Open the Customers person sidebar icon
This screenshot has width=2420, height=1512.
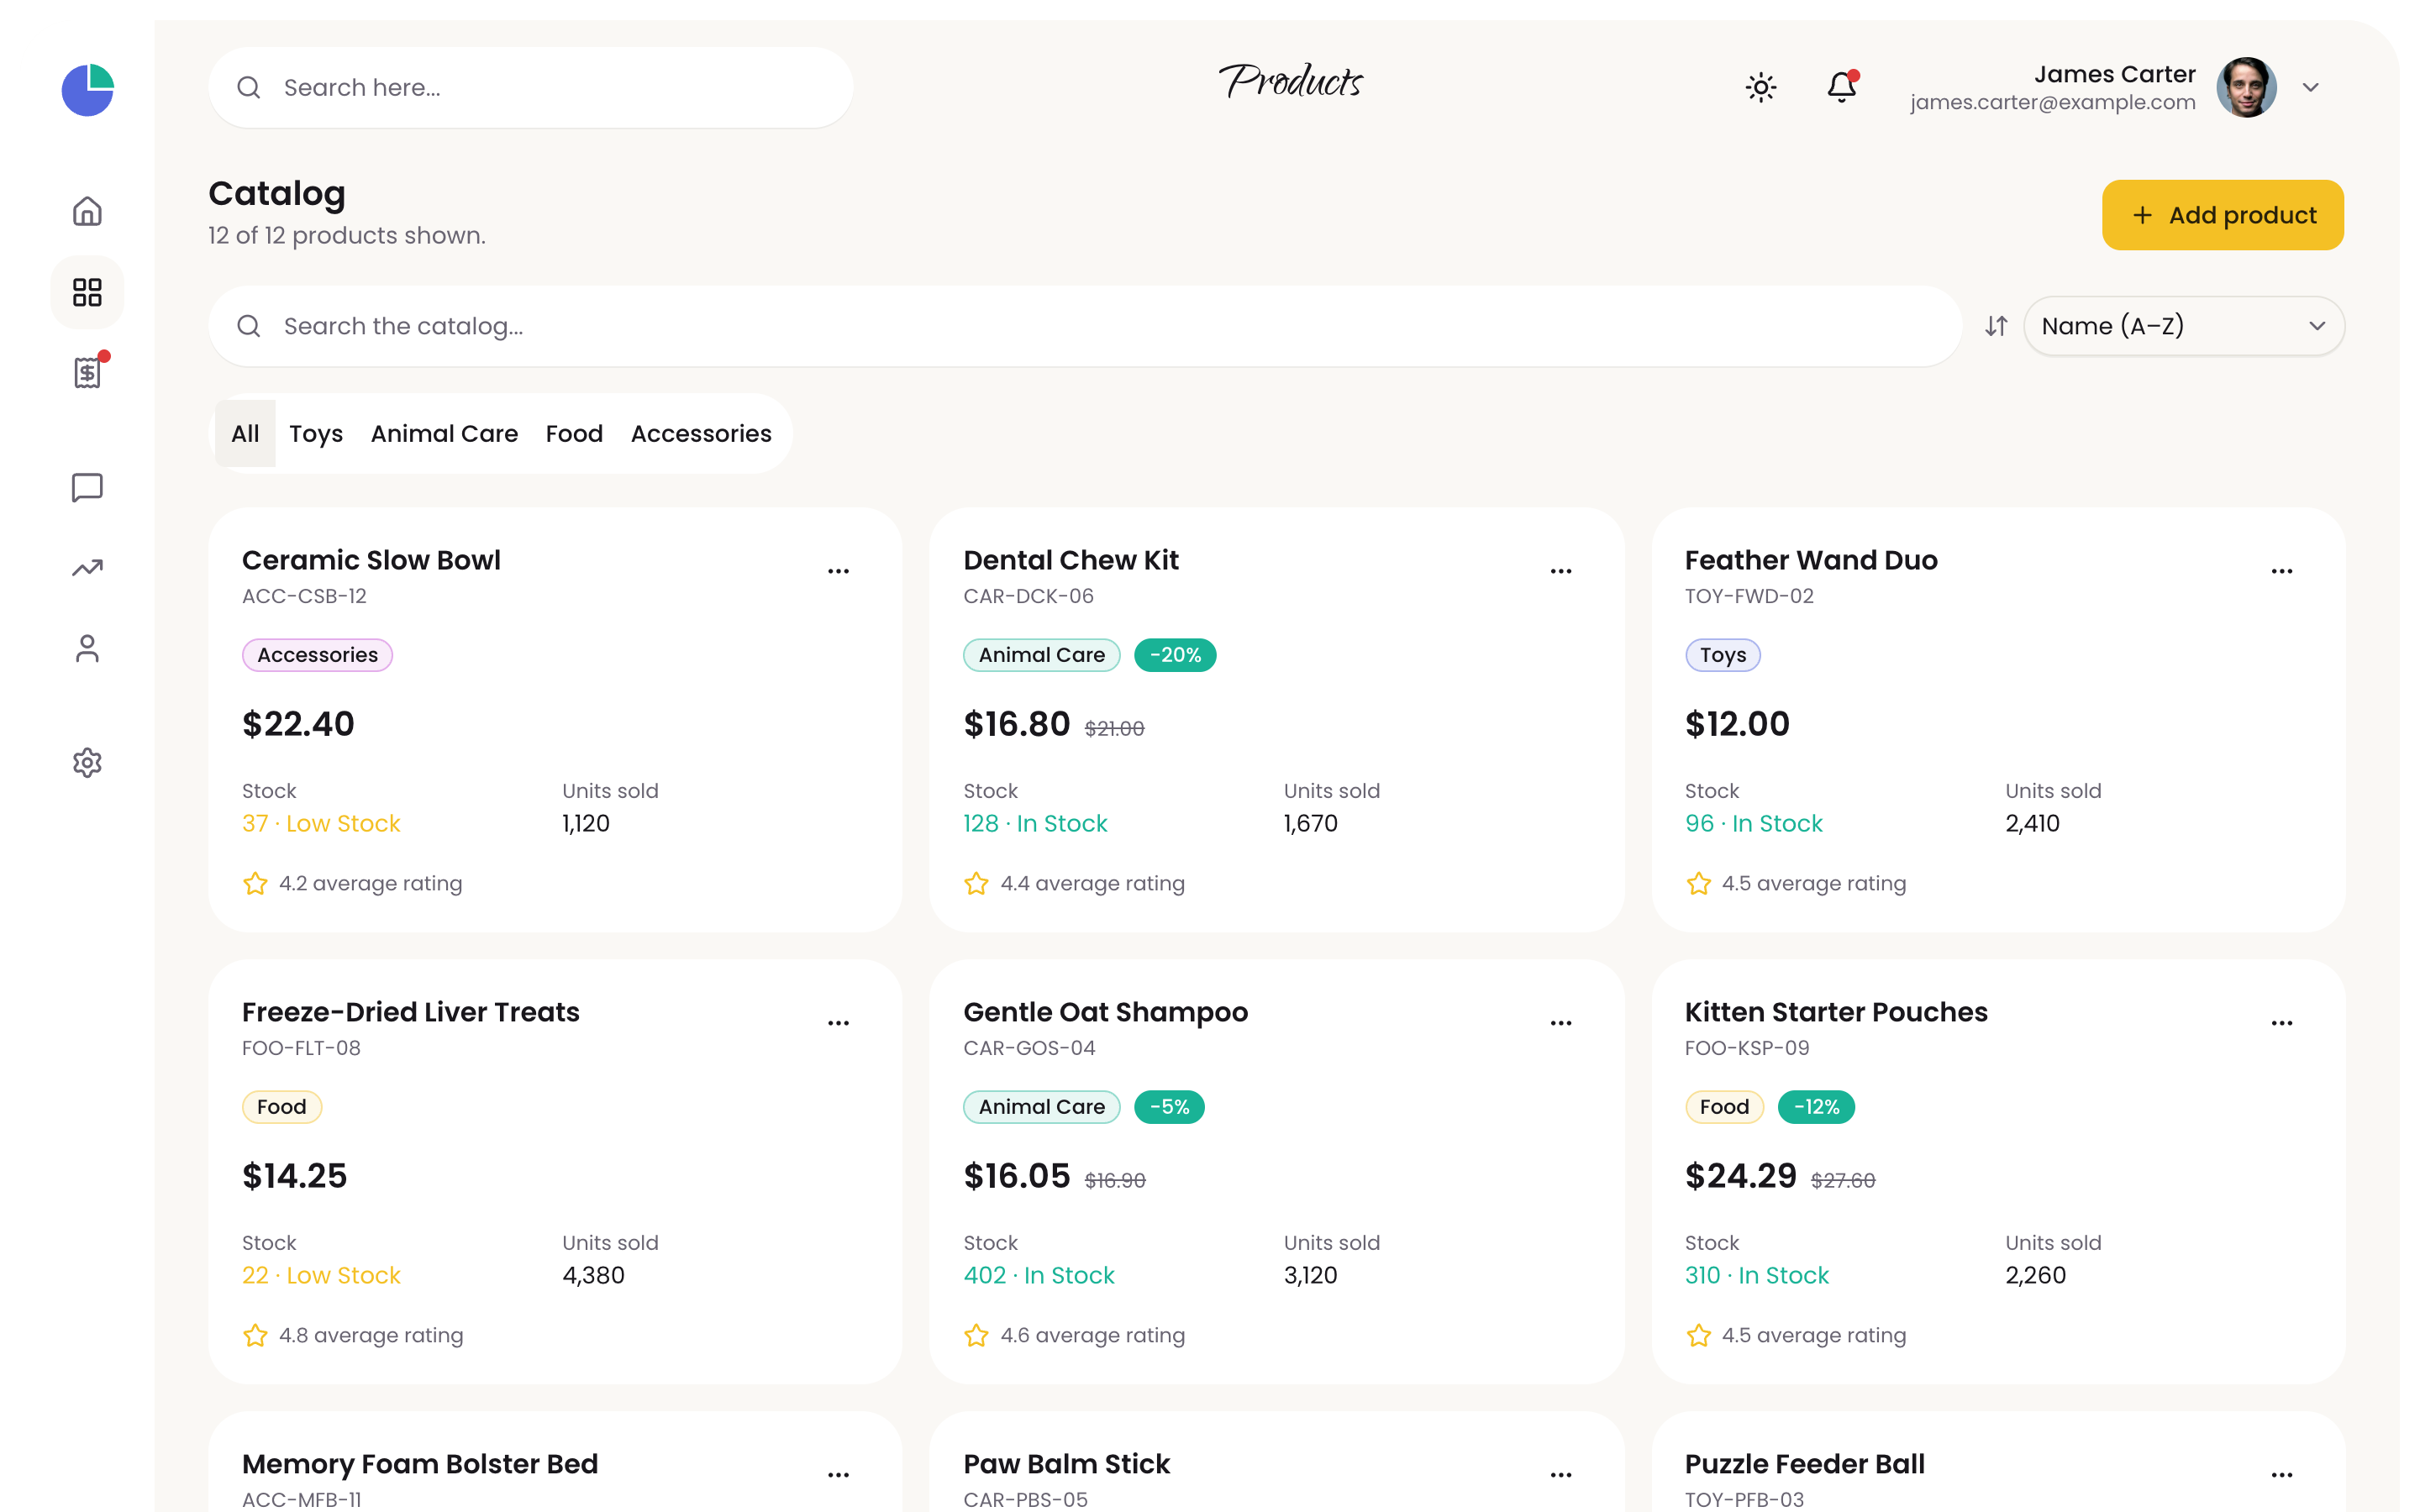(88, 649)
